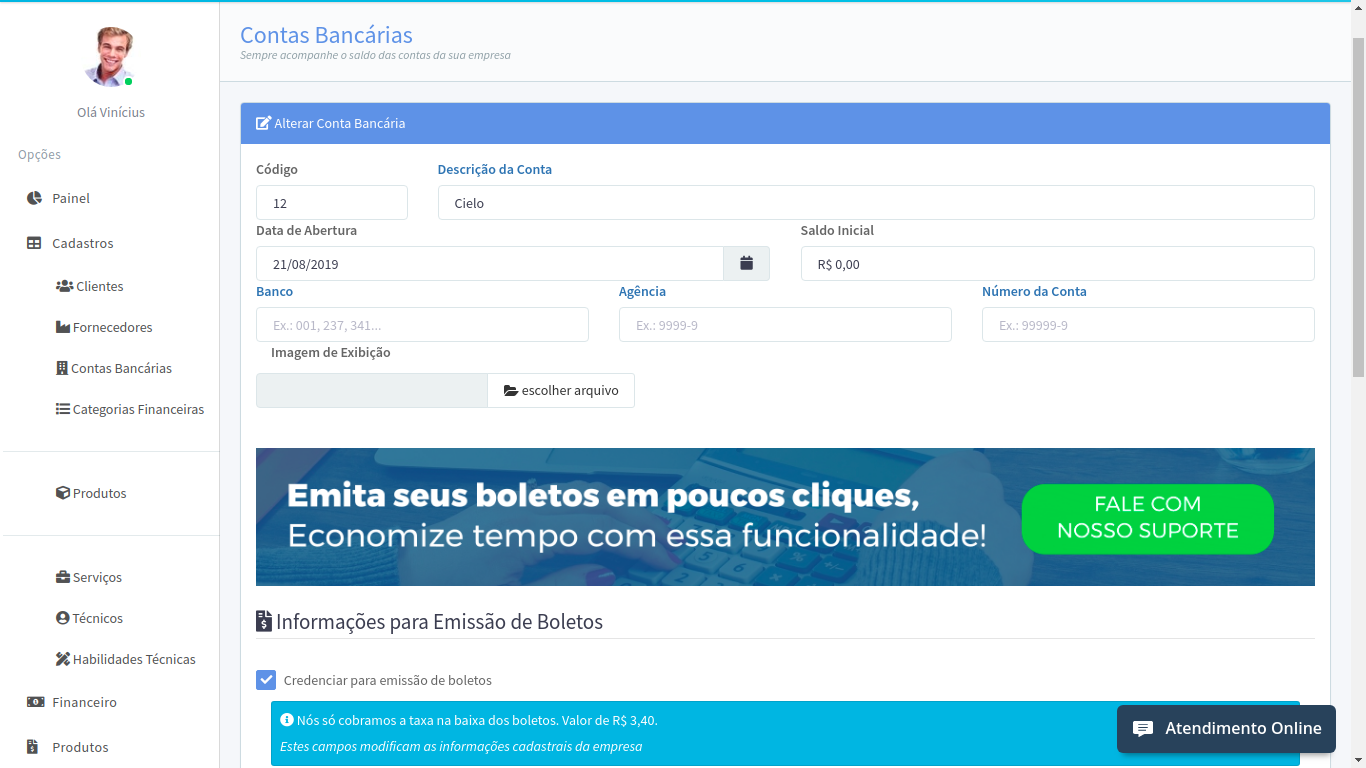The image size is (1366, 768).
Task: Click the Clientes people icon
Action: point(64,286)
